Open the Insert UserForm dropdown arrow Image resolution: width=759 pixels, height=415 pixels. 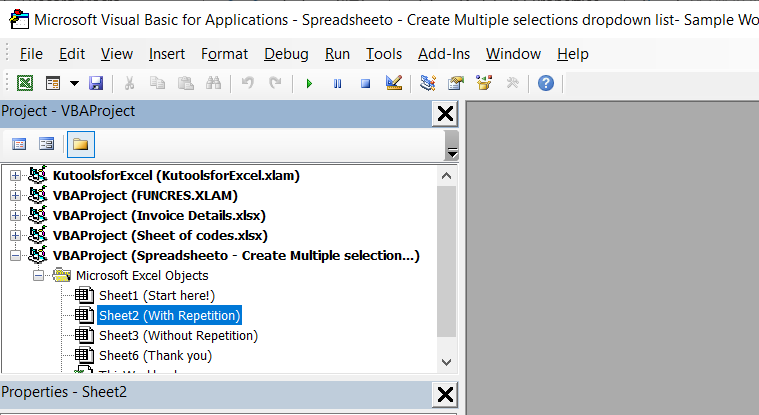click(x=72, y=83)
